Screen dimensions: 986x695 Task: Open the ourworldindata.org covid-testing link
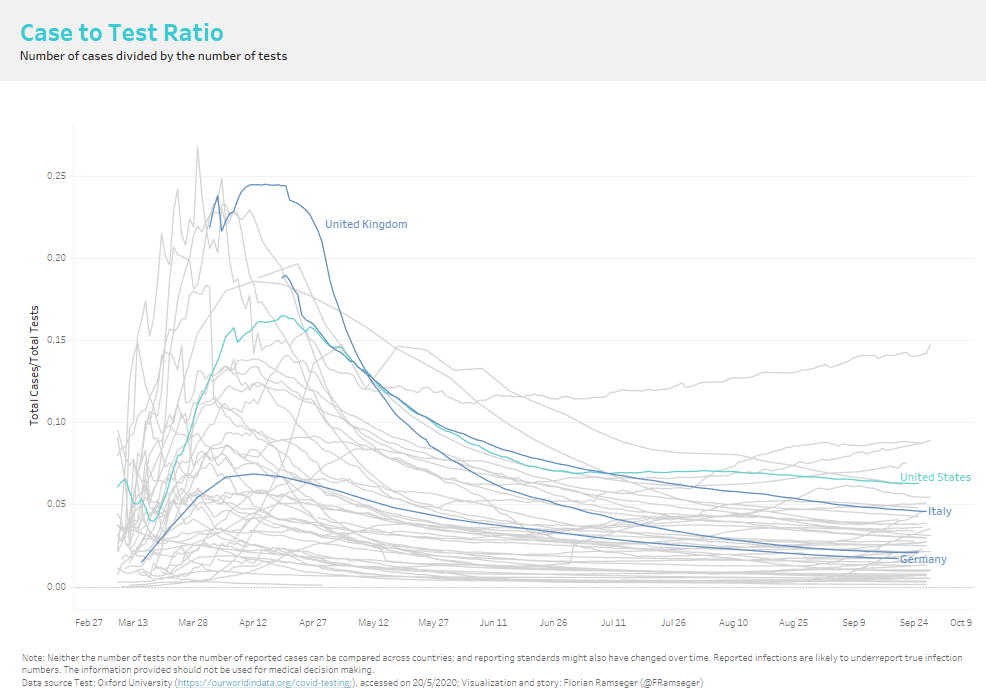(264, 683)
